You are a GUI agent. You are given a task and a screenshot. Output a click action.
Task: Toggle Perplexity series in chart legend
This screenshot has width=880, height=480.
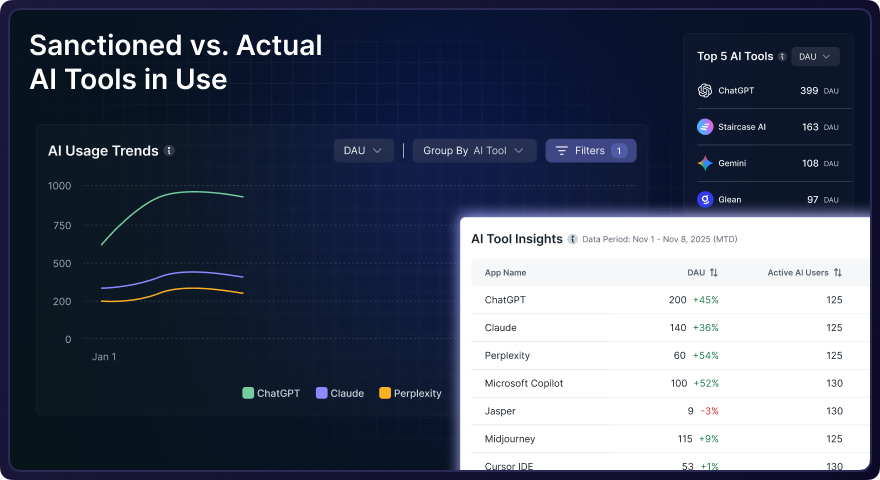(410, 393)
